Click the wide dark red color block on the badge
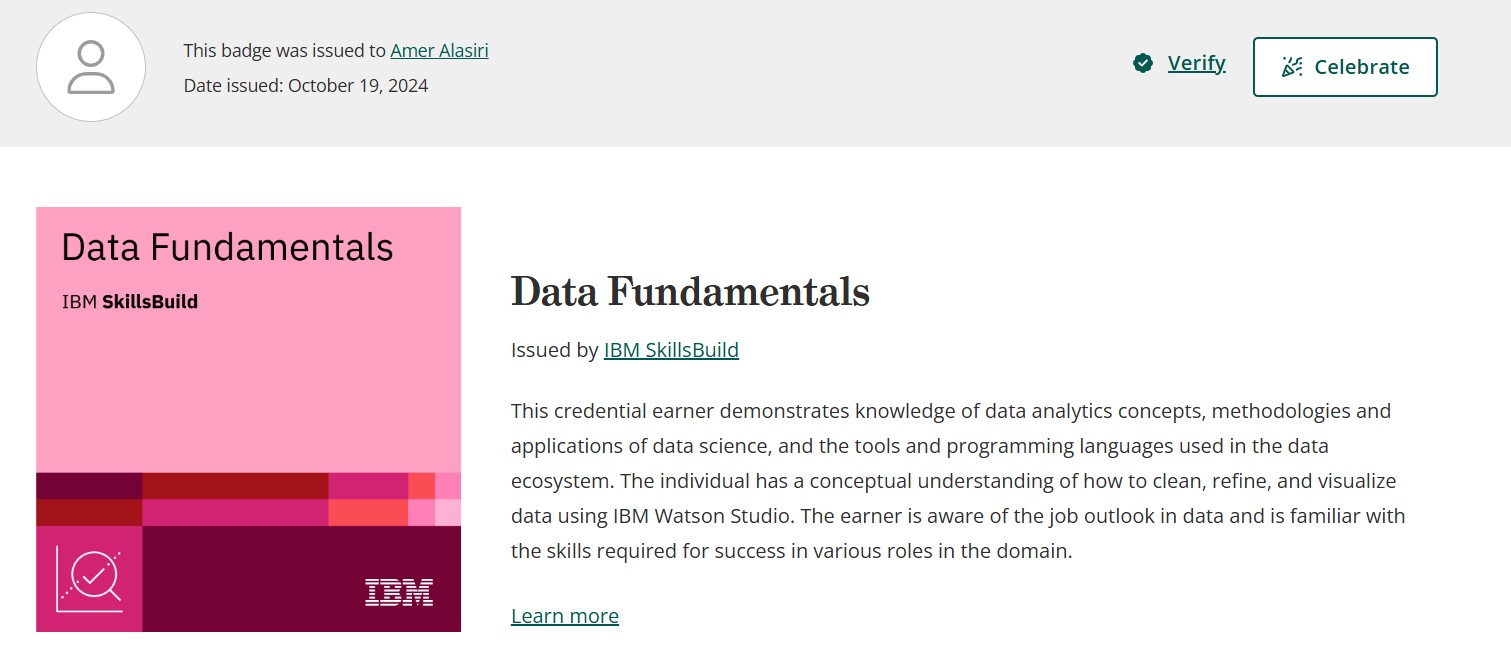The width and height of the screenshot is (1511, 672). (x=235, y=485)
